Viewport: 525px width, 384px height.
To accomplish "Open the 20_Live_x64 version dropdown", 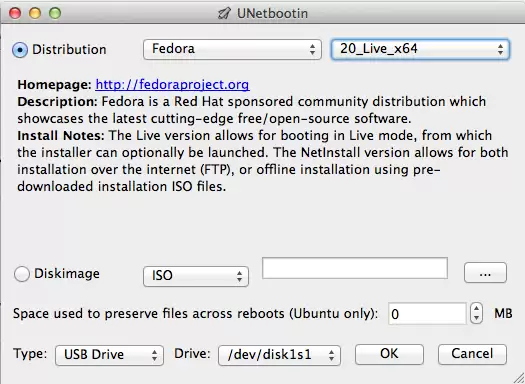I will (x=420, y=49).
